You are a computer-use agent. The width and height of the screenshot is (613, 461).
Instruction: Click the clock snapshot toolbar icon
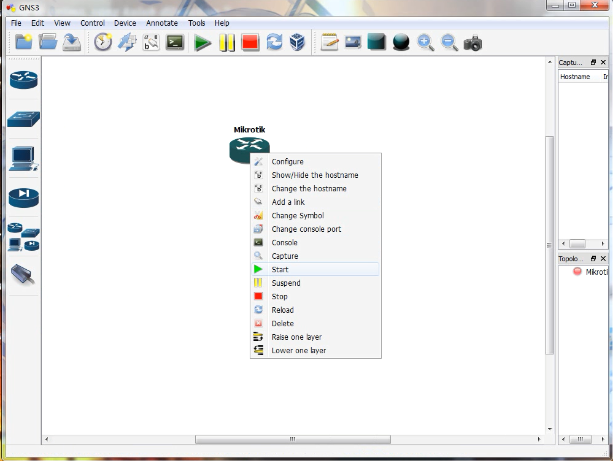(103, 42)
